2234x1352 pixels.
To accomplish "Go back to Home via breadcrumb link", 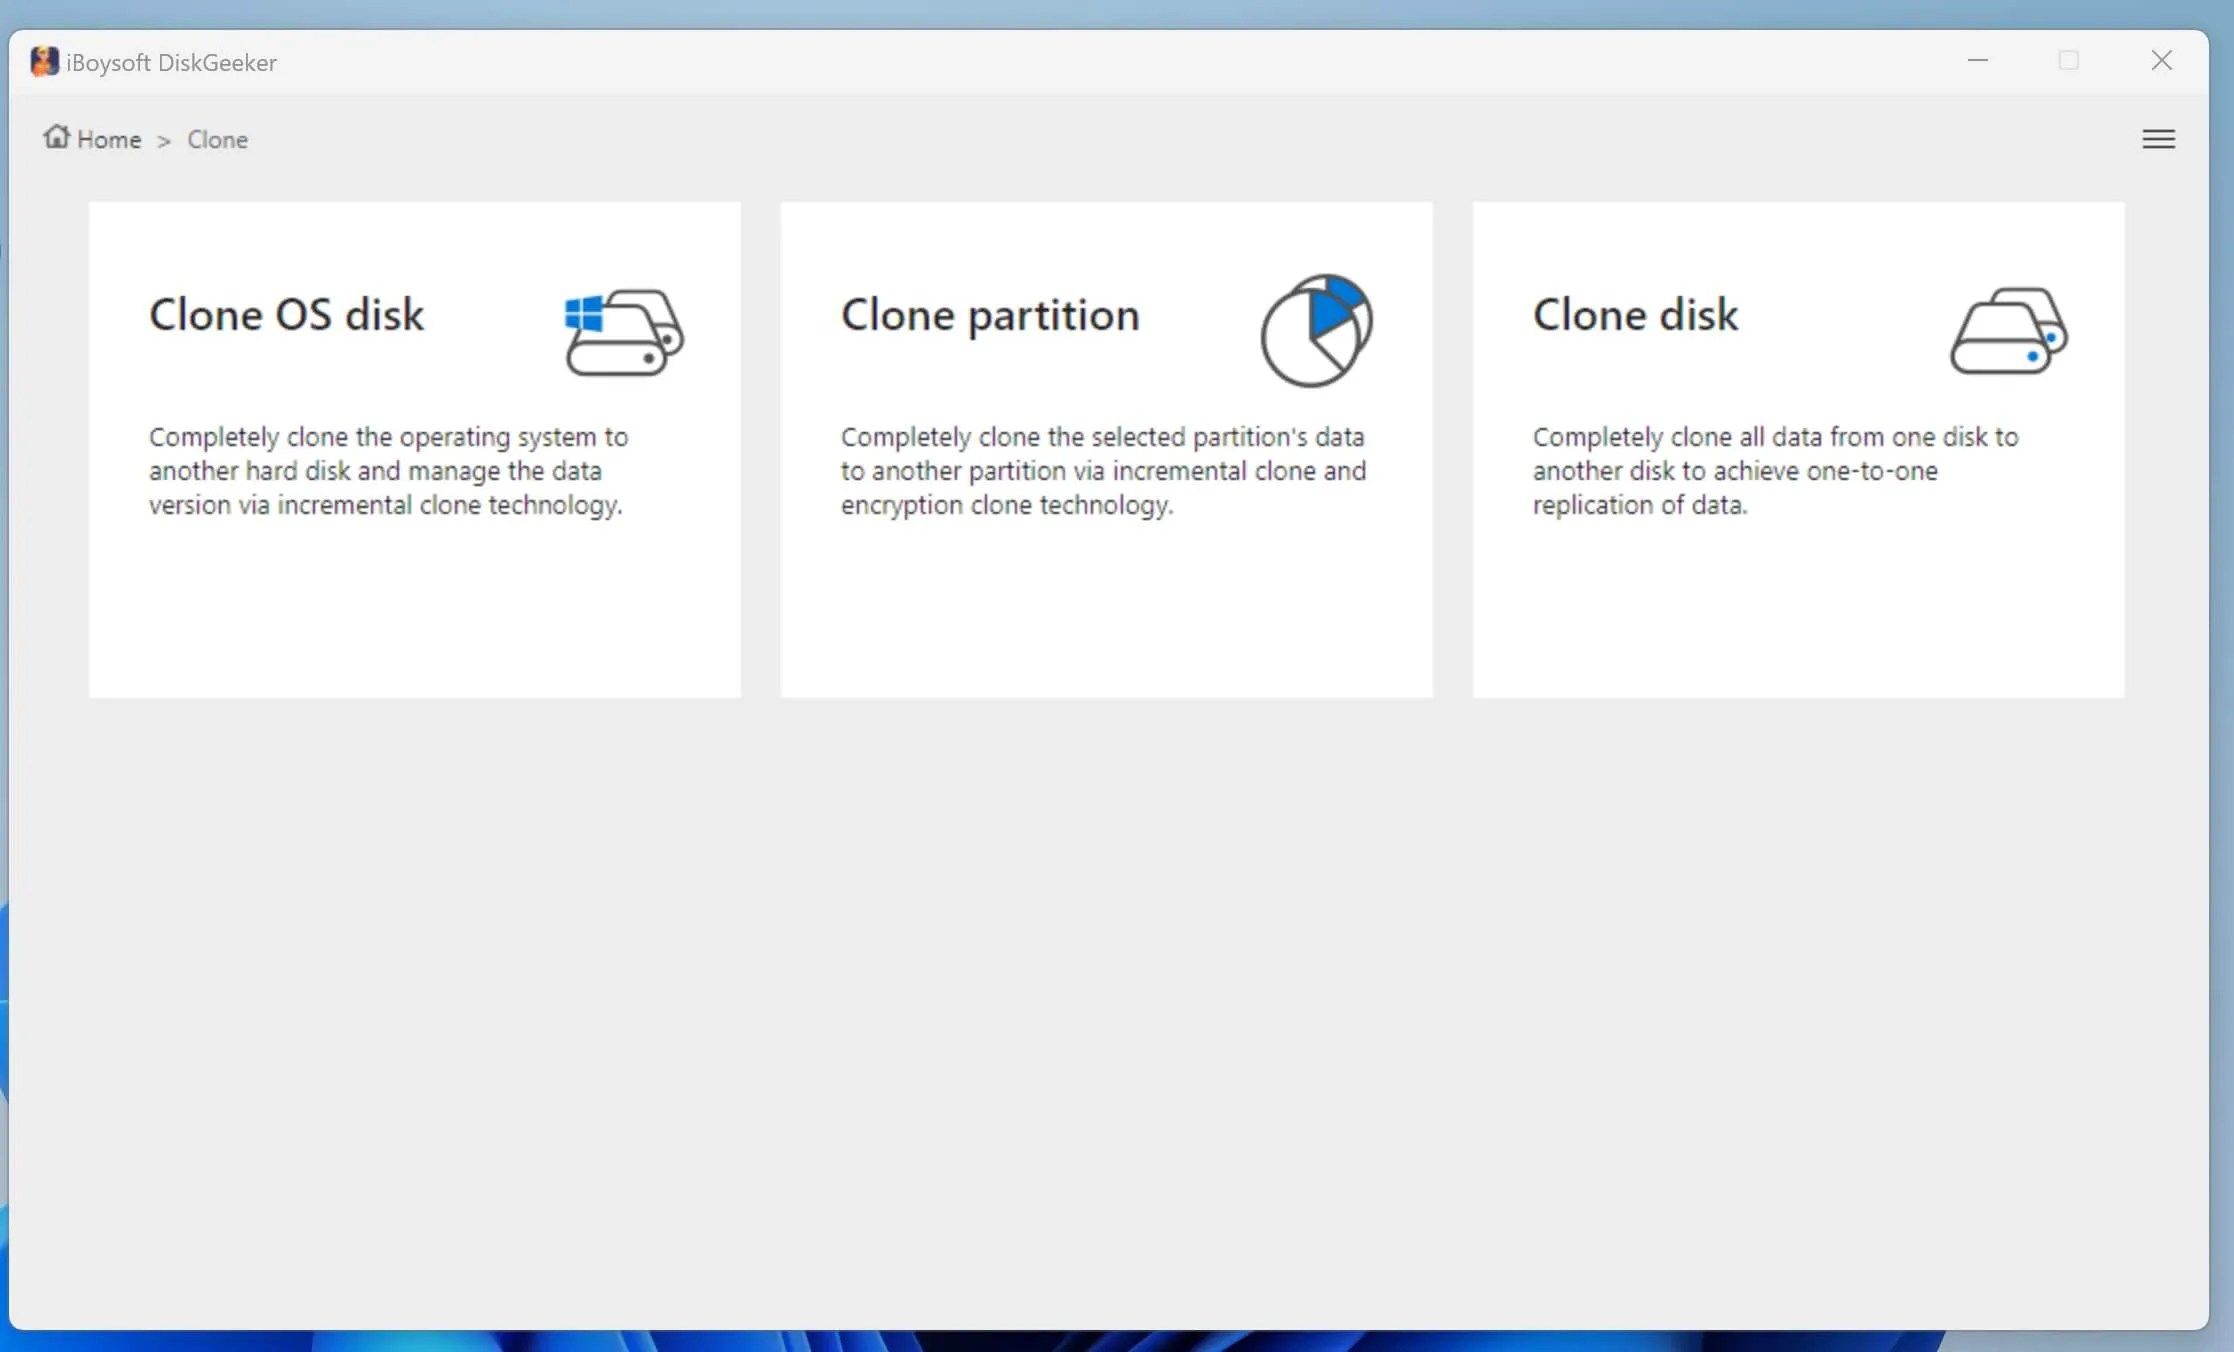I will coord(109,140).
